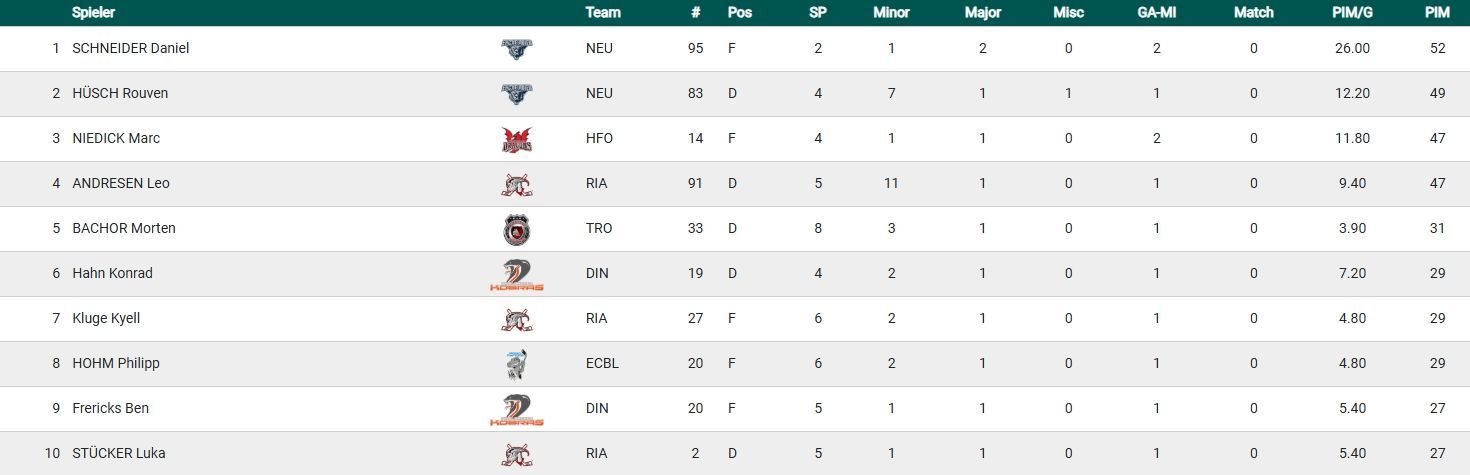Image resolution: width=1470 pixels, height=475 pixels.
Task: Click Kobras logo beside Frericks Ben
Action: pyautogui.click(x=516, y=410)
